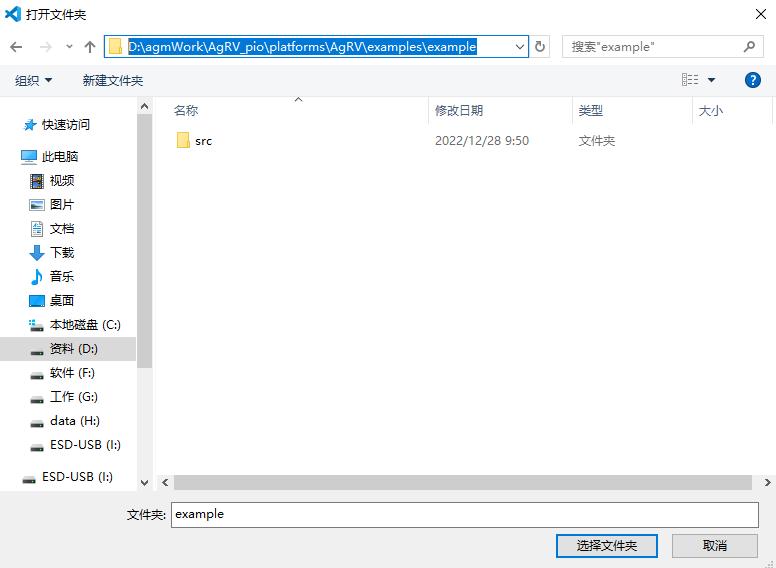Open the help question mark icon
The image size is (776, 568).
[752, 80]
